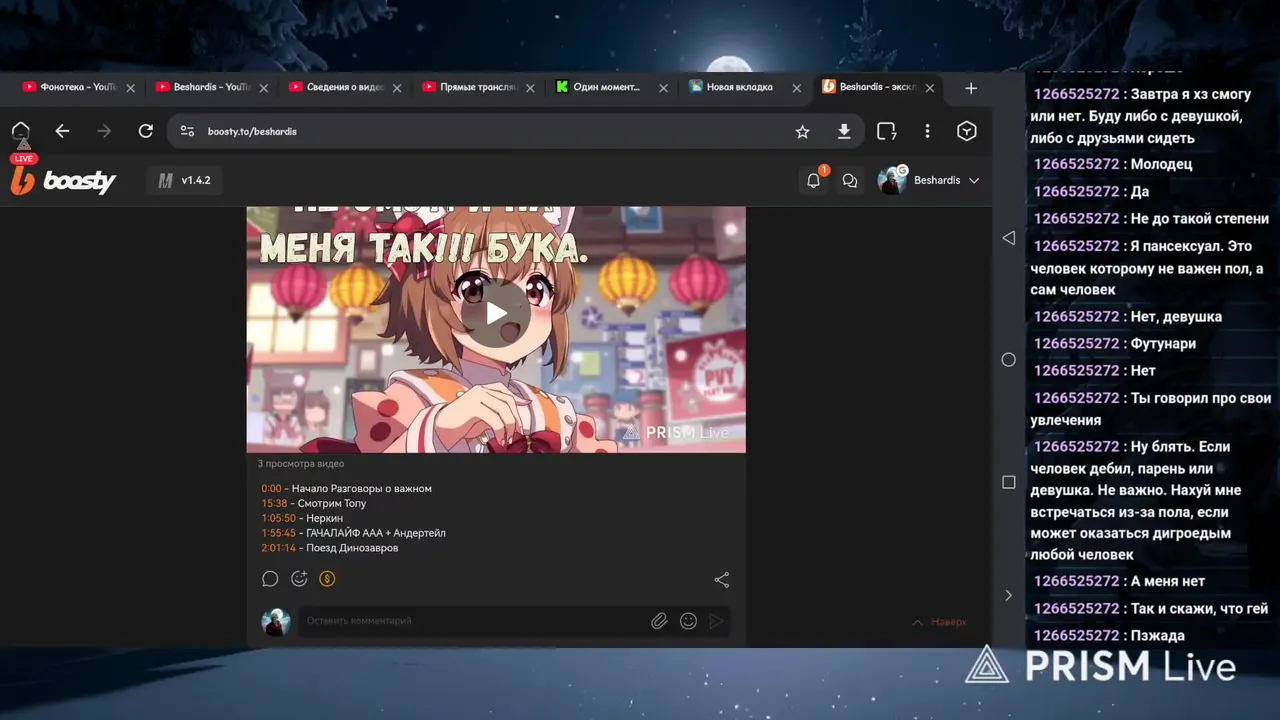Open emoji picker in the comment box
The image size is (1280, 720).
[688, 621]
